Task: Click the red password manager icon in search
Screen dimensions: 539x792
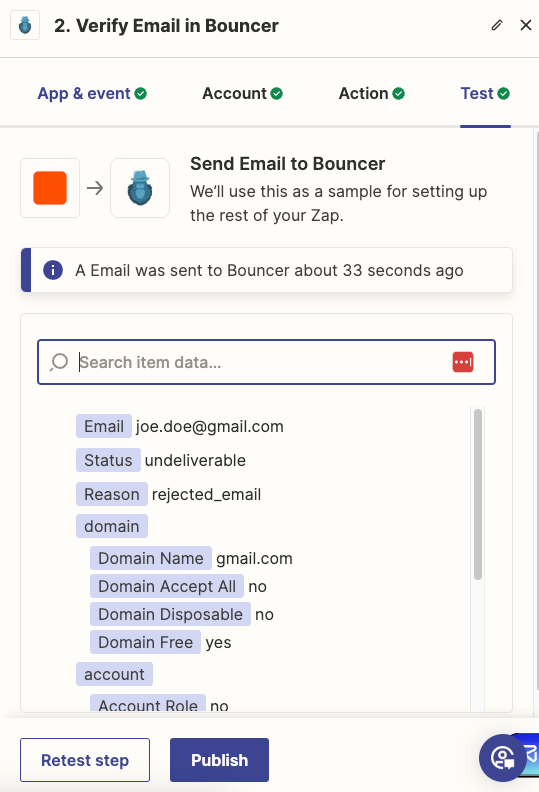Action: click(463, 362)
